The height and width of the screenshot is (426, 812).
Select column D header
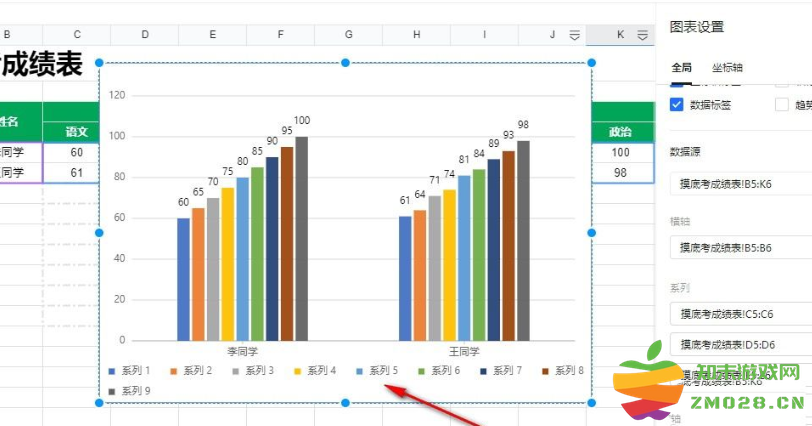pos(145,35)
